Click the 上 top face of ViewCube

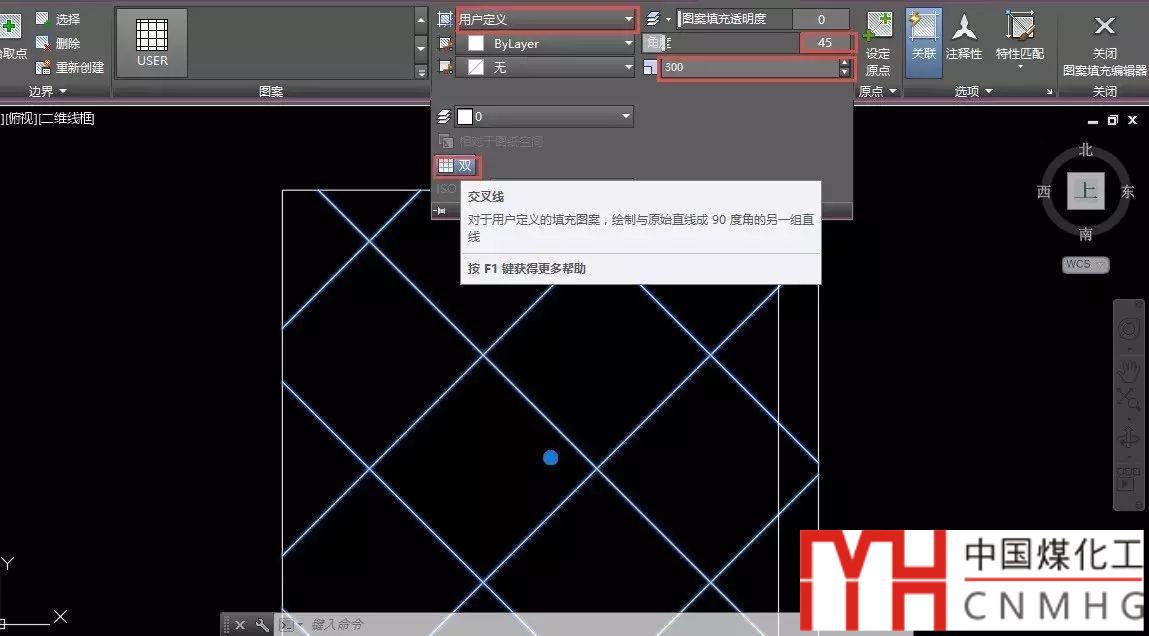[x=1085, y=192]
